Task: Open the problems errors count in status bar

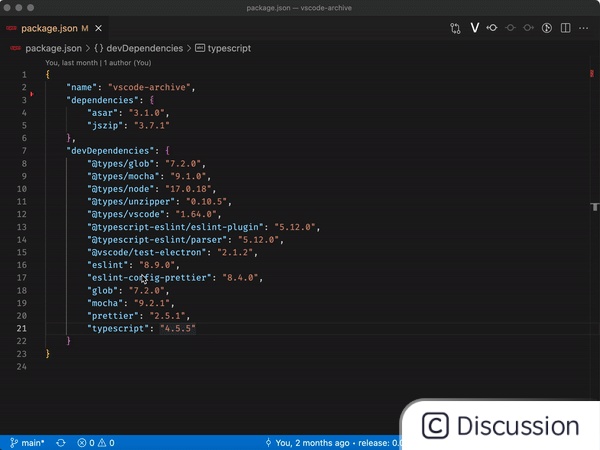Action: (x=86, y=443)
